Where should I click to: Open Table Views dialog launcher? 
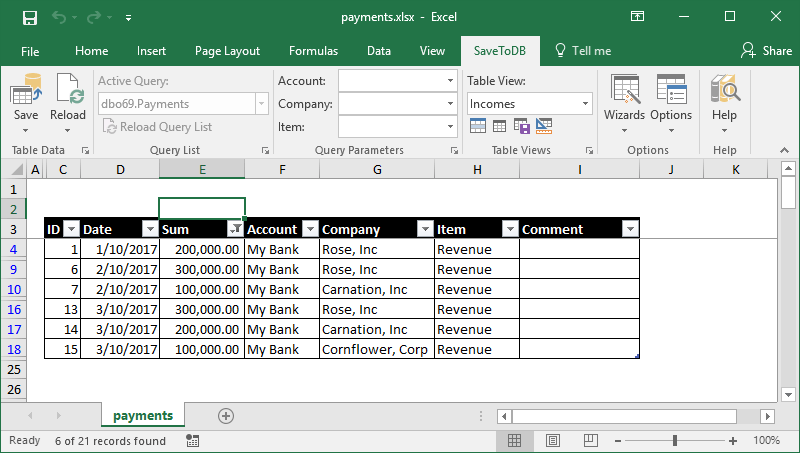pos(589,150)
